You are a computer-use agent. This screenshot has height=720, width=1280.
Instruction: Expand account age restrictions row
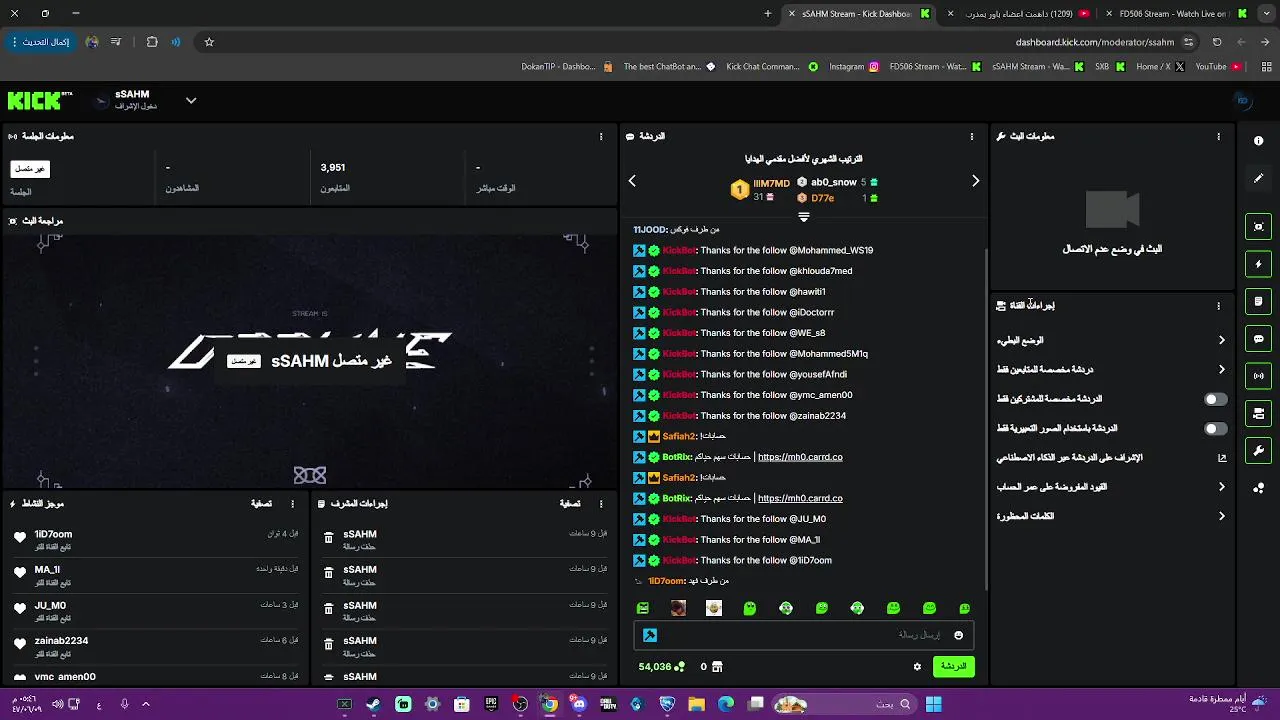[x=1110, y=487]
